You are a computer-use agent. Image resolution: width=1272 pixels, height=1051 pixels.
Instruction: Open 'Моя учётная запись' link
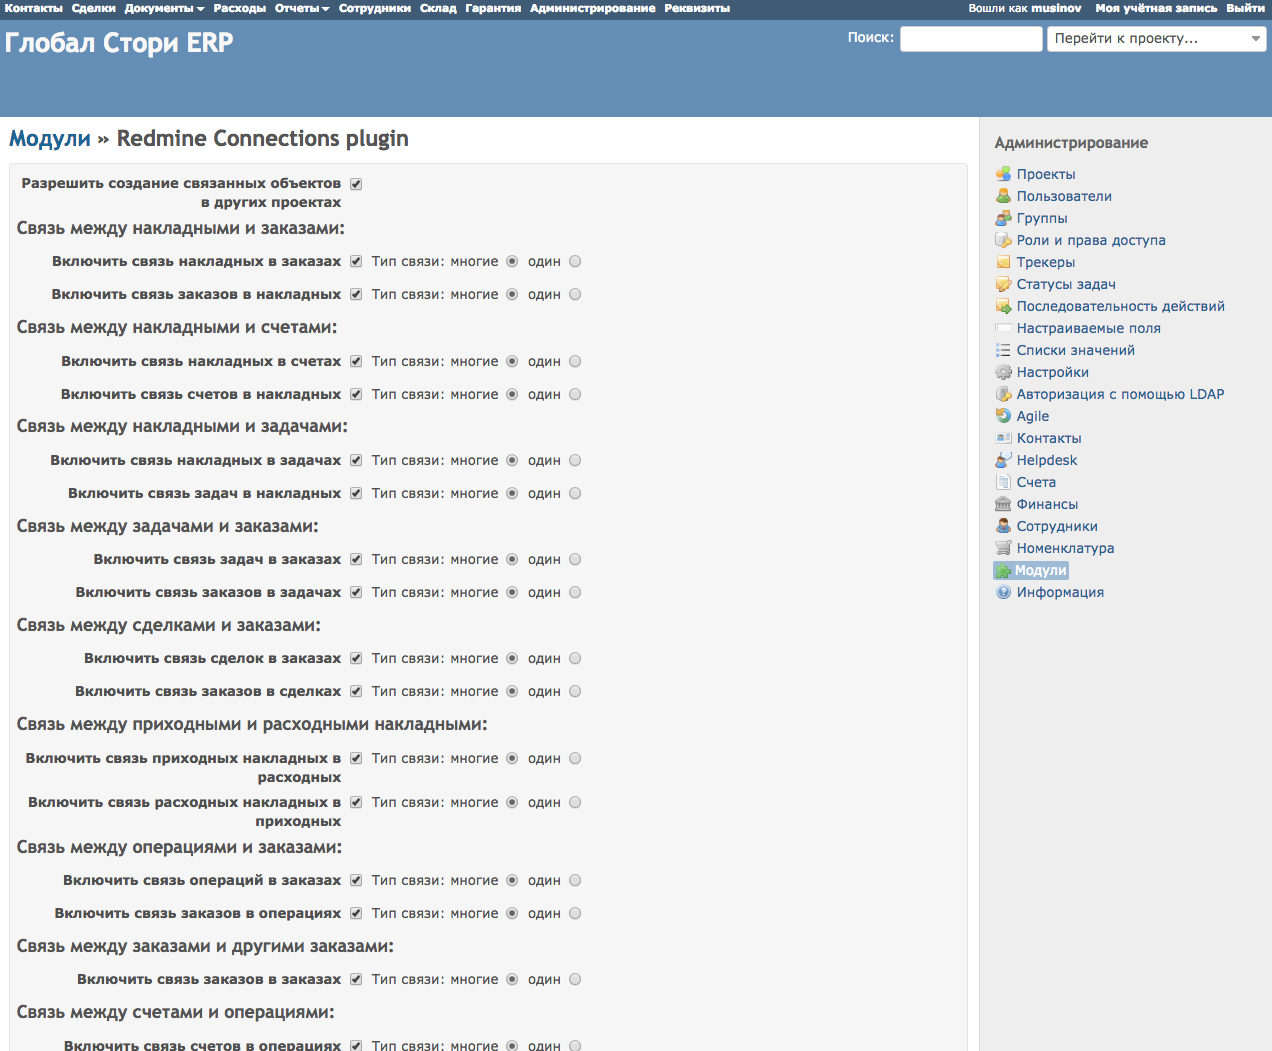pyautogui.click(x=1156, y=8)
